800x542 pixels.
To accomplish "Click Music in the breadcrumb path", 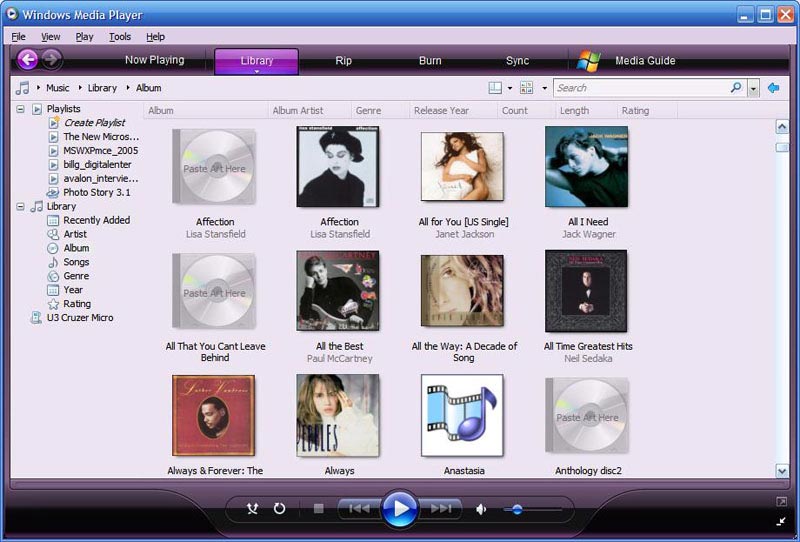I will 58,88.
